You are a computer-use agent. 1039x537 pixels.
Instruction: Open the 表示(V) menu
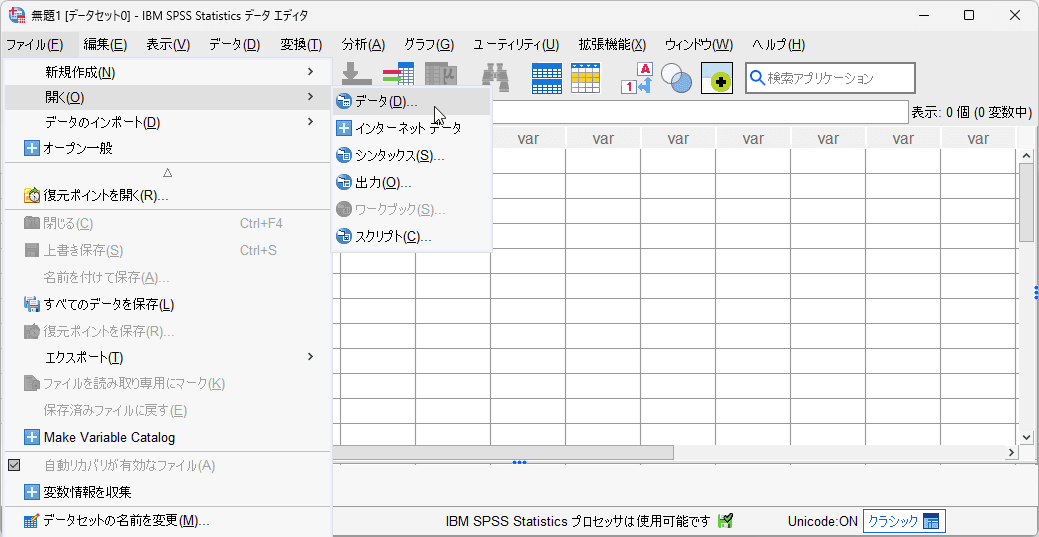coord(168,45)
